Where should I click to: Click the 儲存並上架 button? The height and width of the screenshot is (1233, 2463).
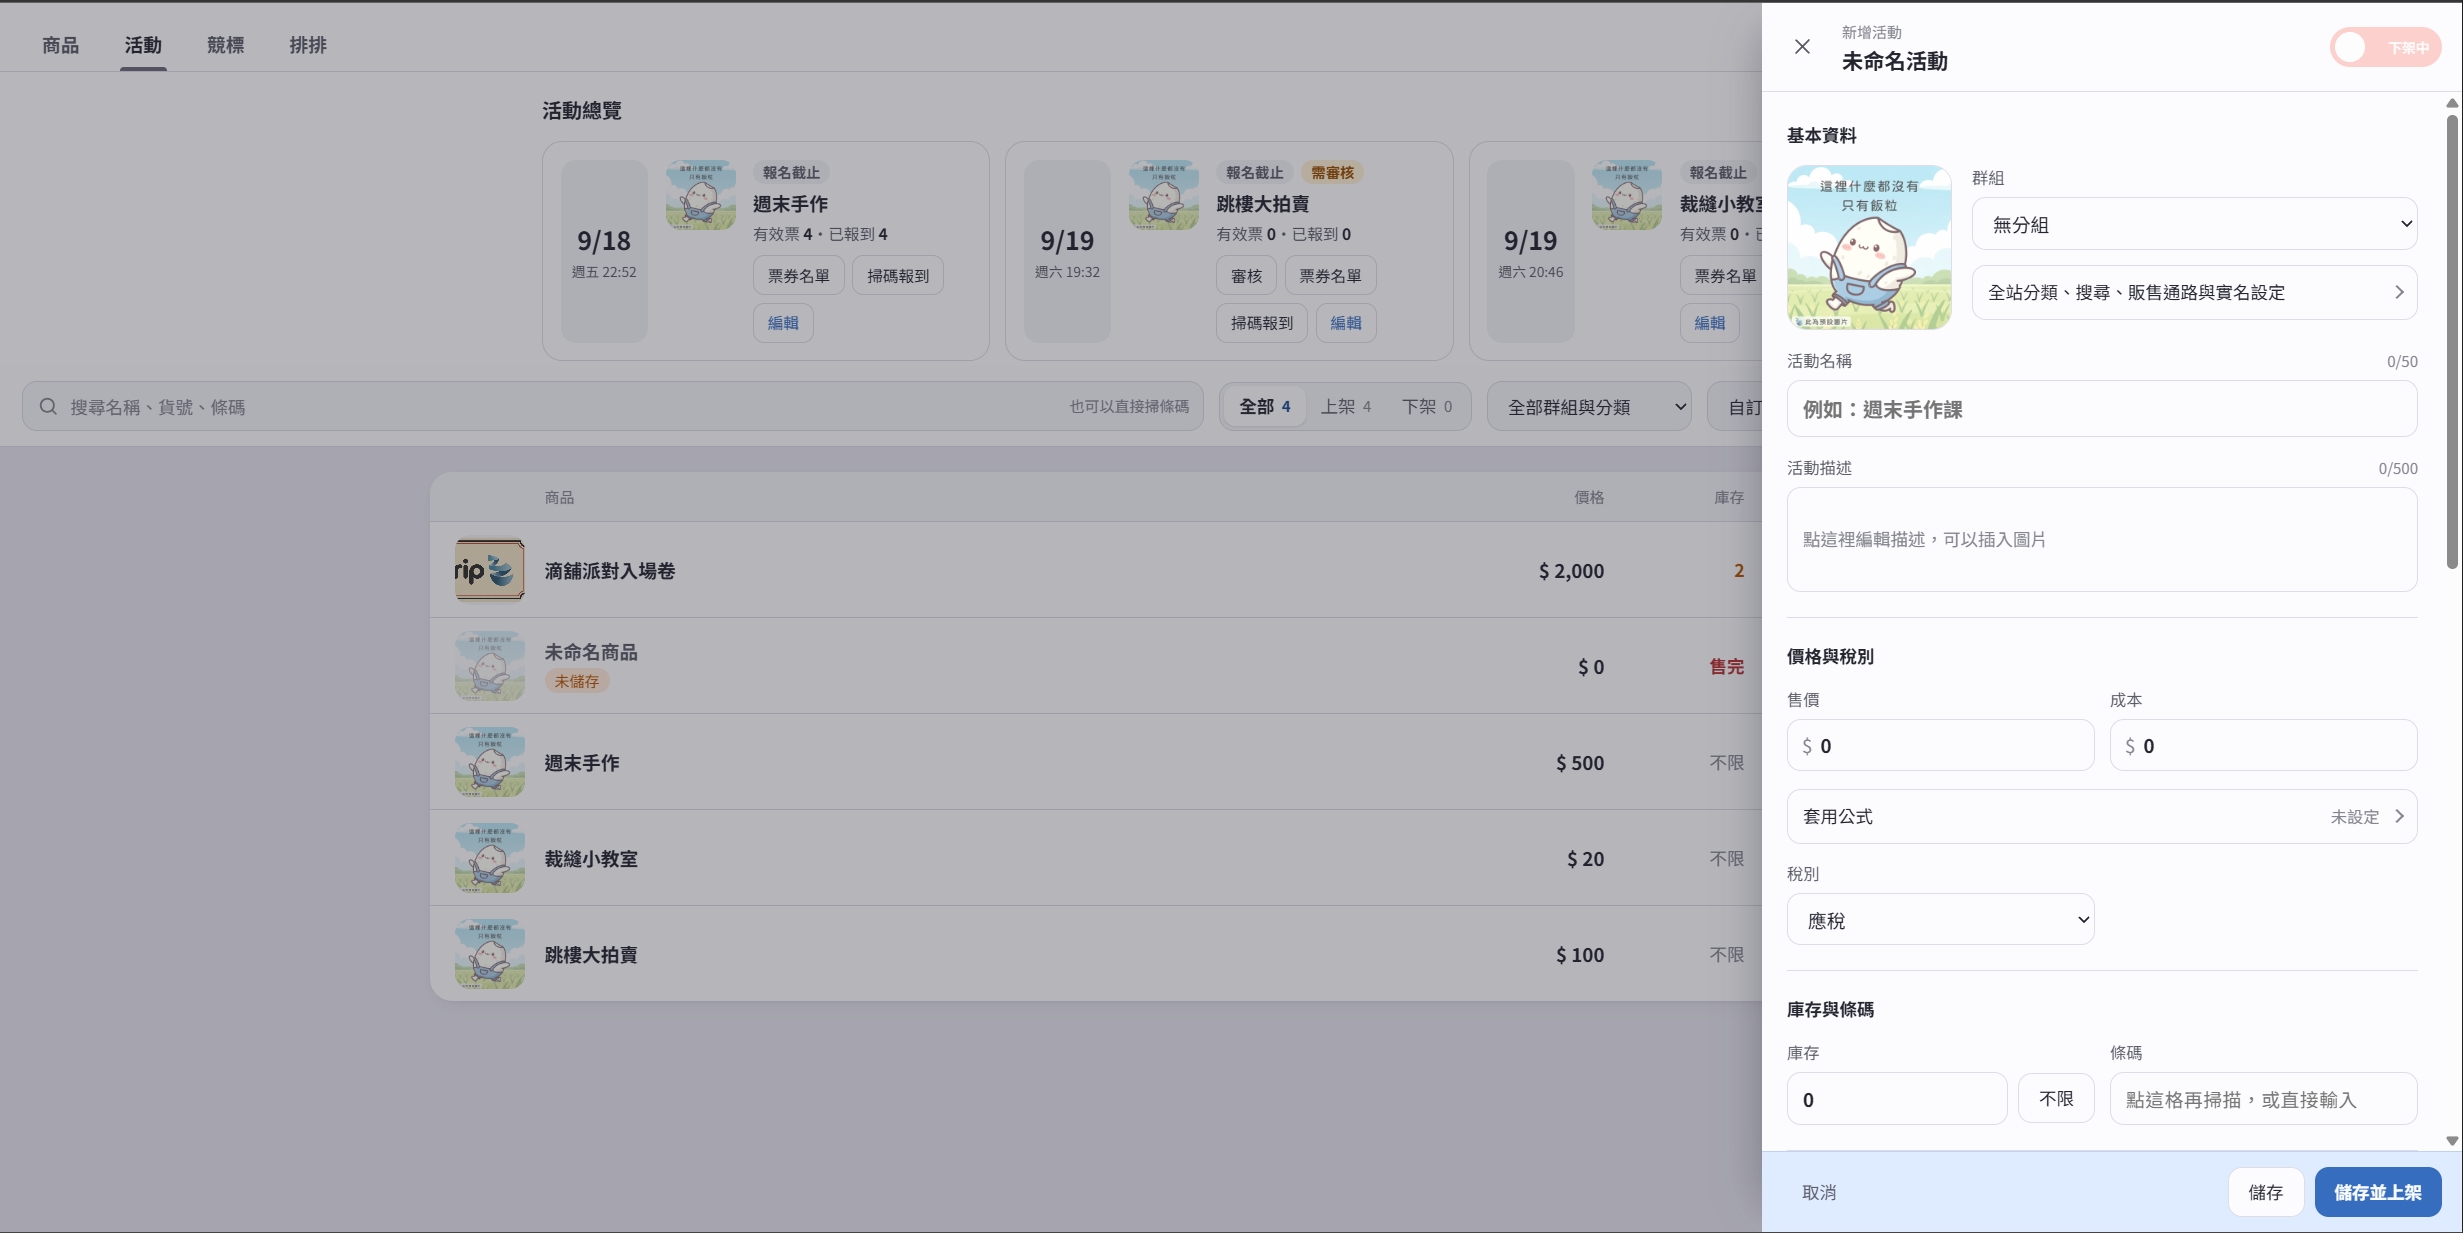2378,1192
